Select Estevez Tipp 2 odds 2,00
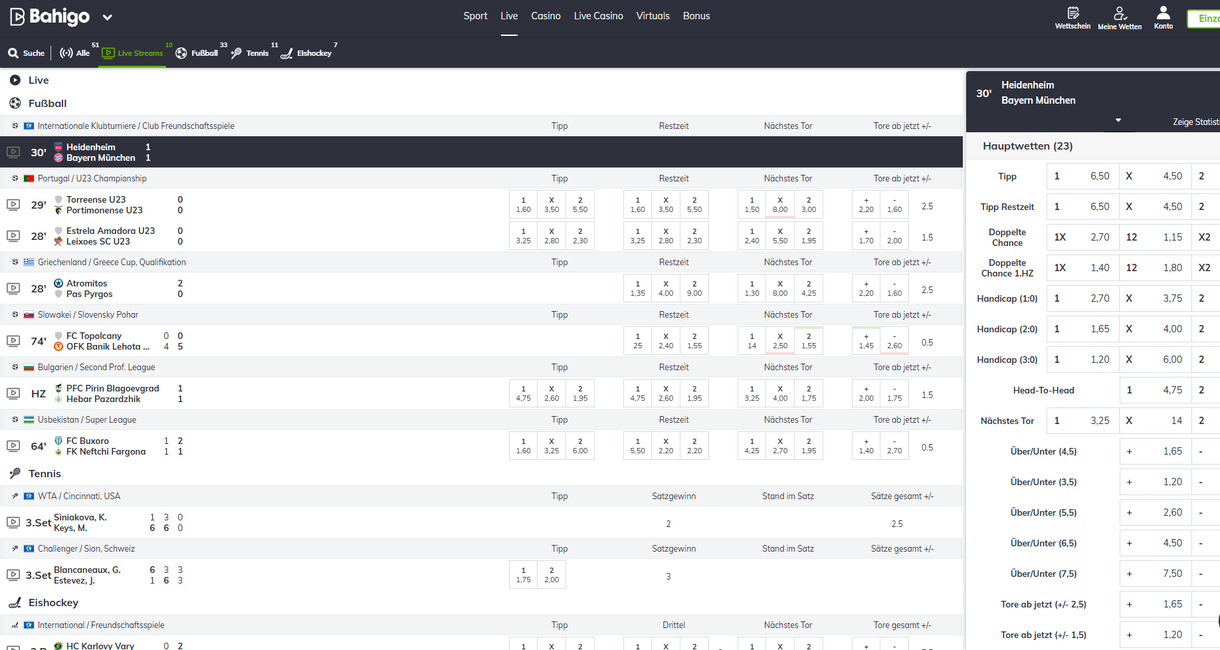 (x=552, y=575)
